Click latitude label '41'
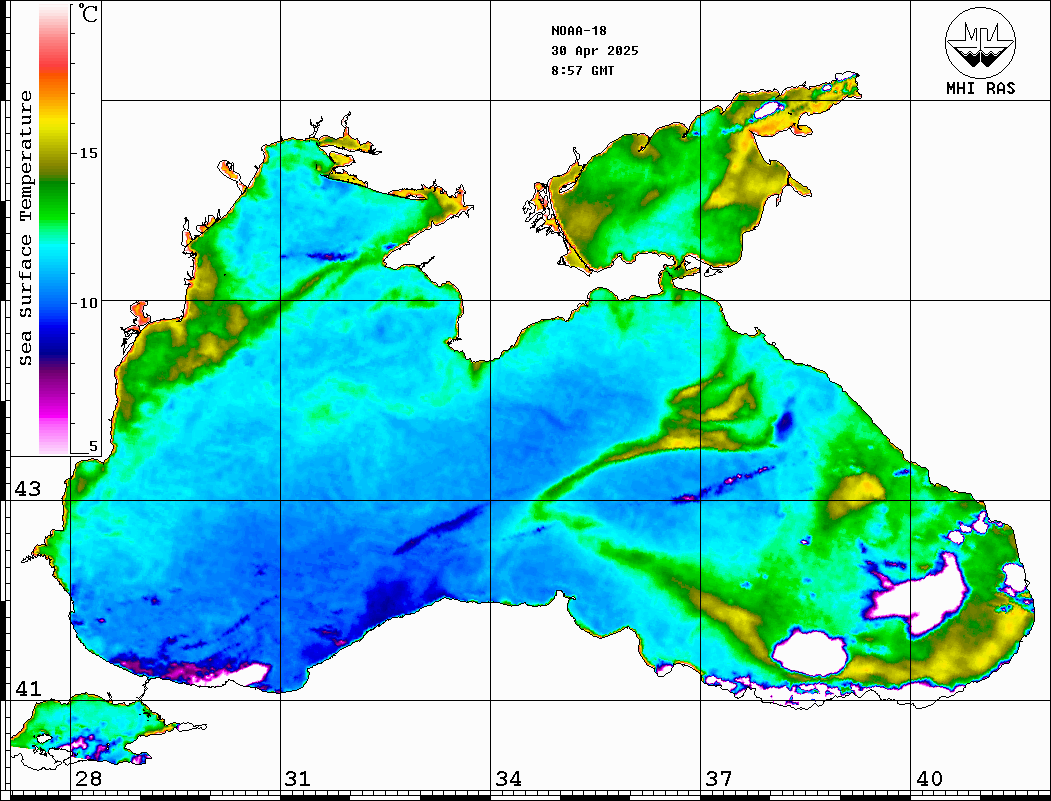 (28, 689)
